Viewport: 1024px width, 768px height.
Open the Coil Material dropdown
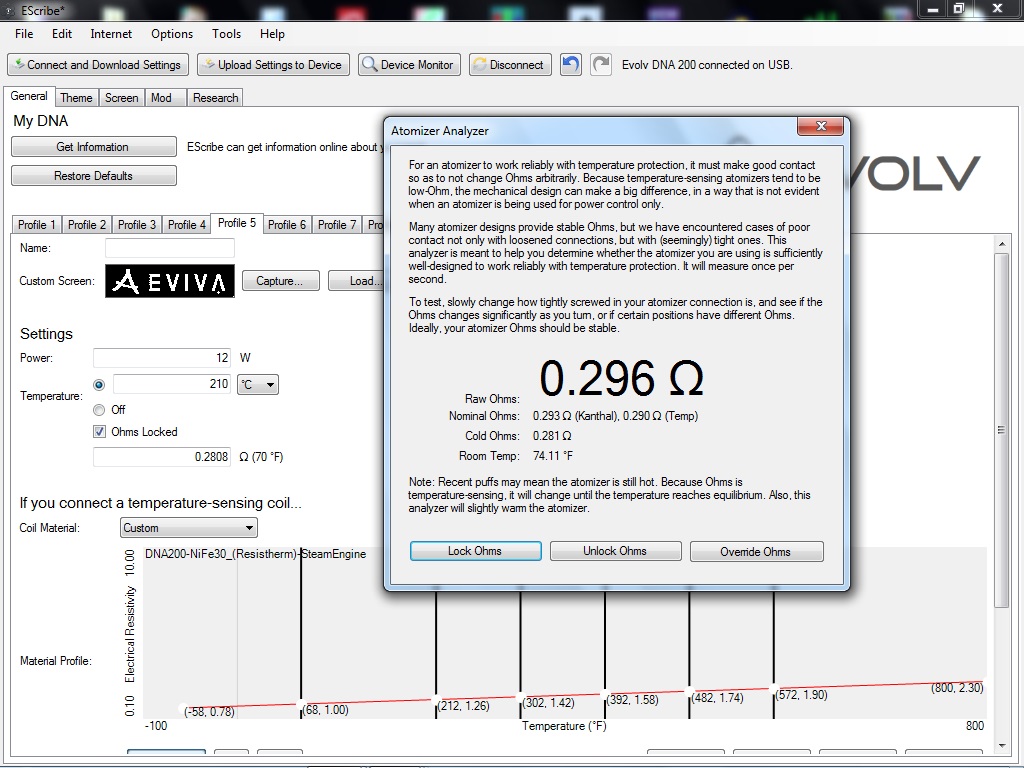[x=189, y=528]
